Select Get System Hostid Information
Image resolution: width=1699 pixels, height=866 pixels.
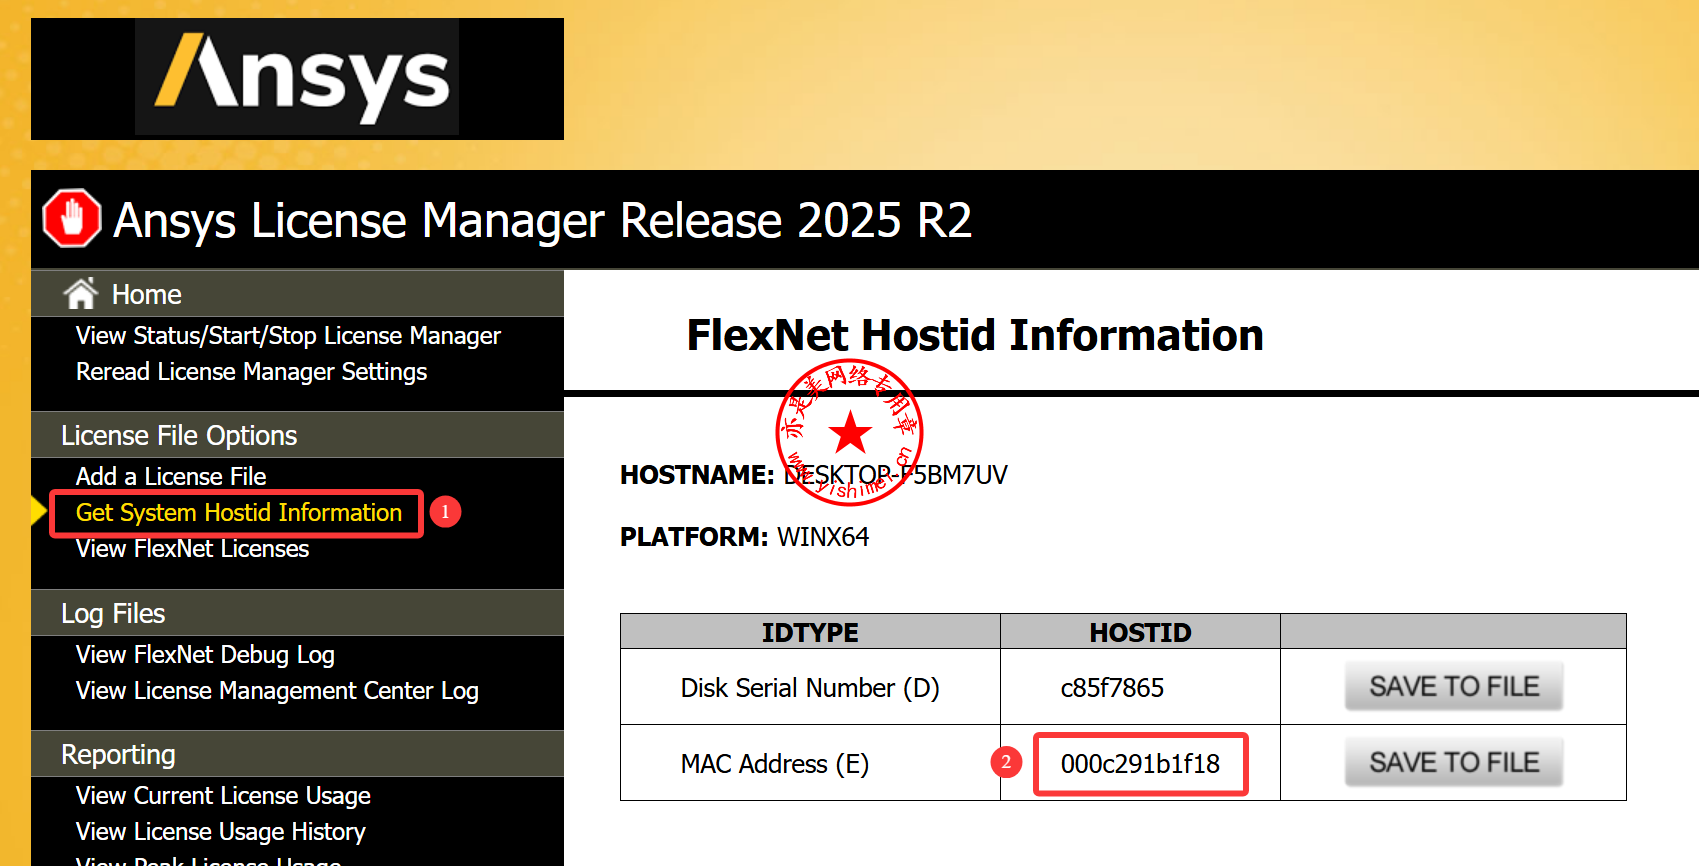(238, 513)
